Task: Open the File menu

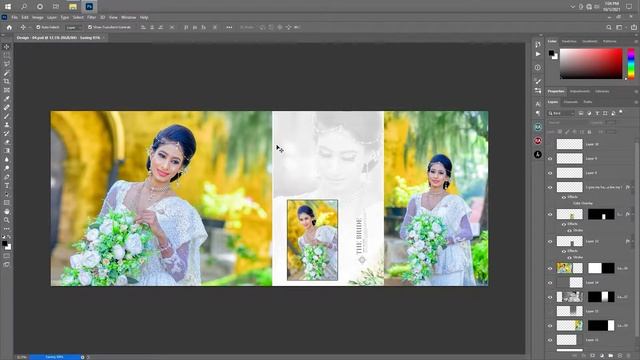Action: [14, 18]
